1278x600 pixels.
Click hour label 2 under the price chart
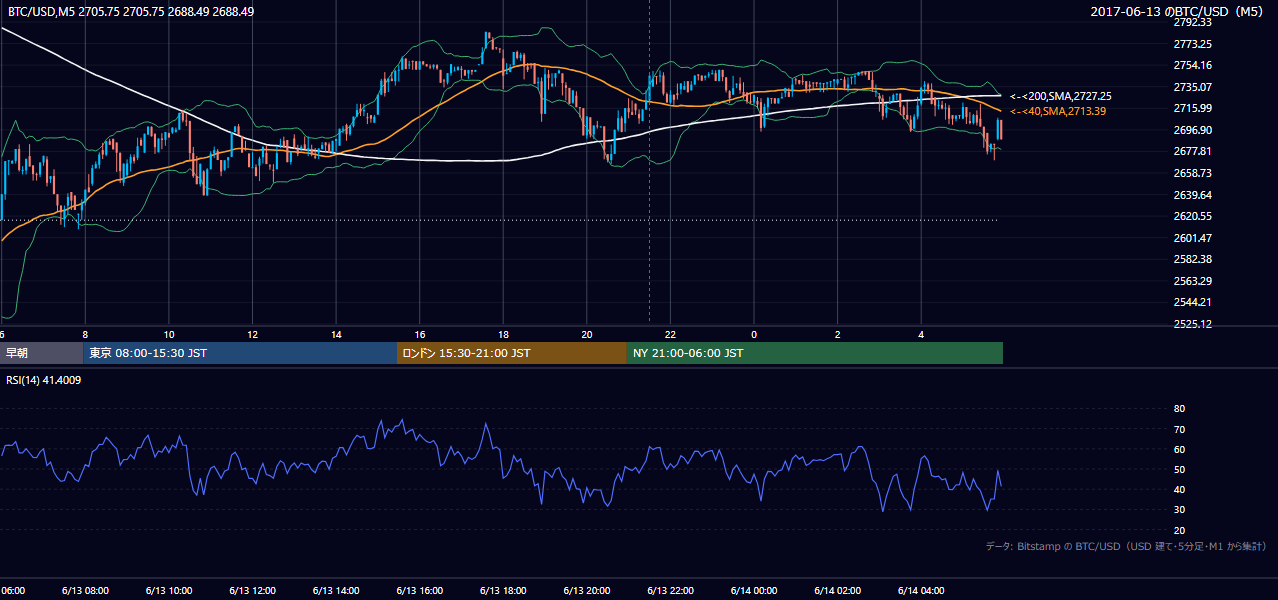tap(838, 334)
